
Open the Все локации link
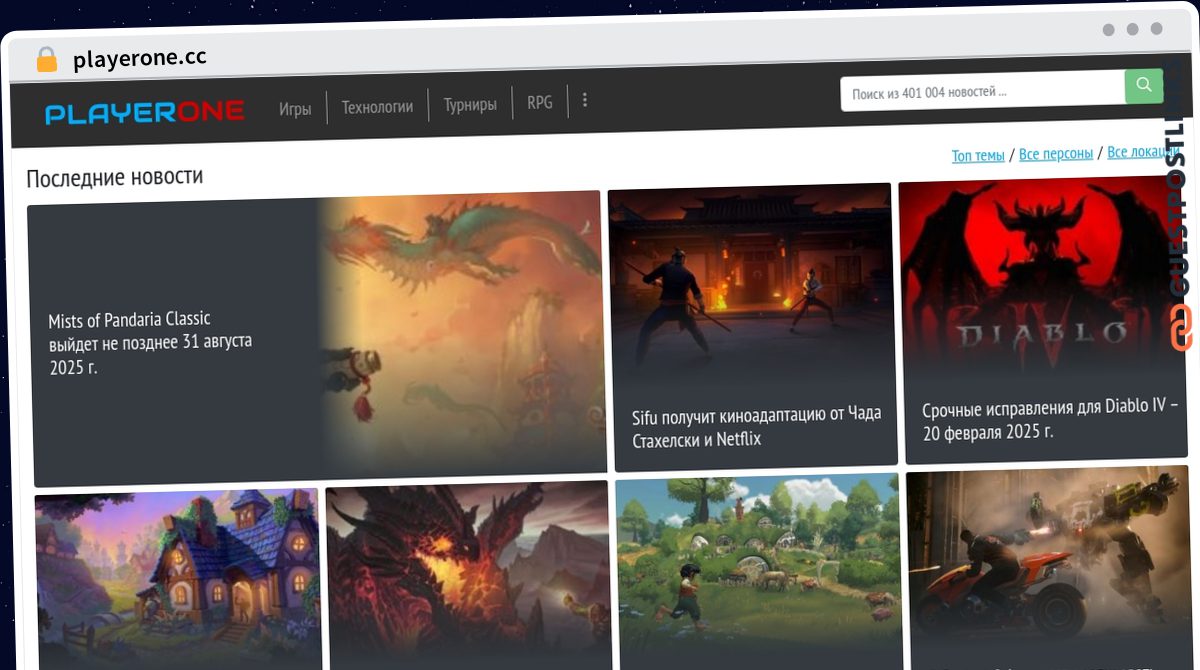1143,152
